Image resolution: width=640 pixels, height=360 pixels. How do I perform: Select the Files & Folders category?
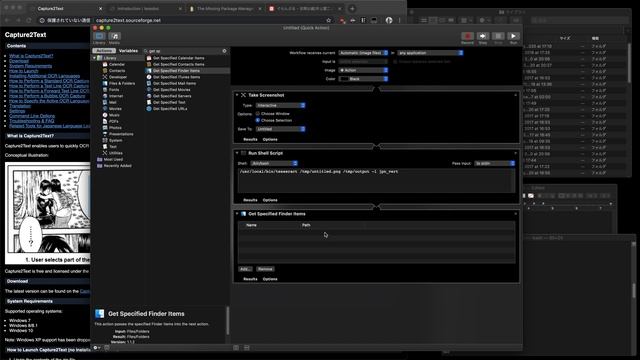pos(122,83)
